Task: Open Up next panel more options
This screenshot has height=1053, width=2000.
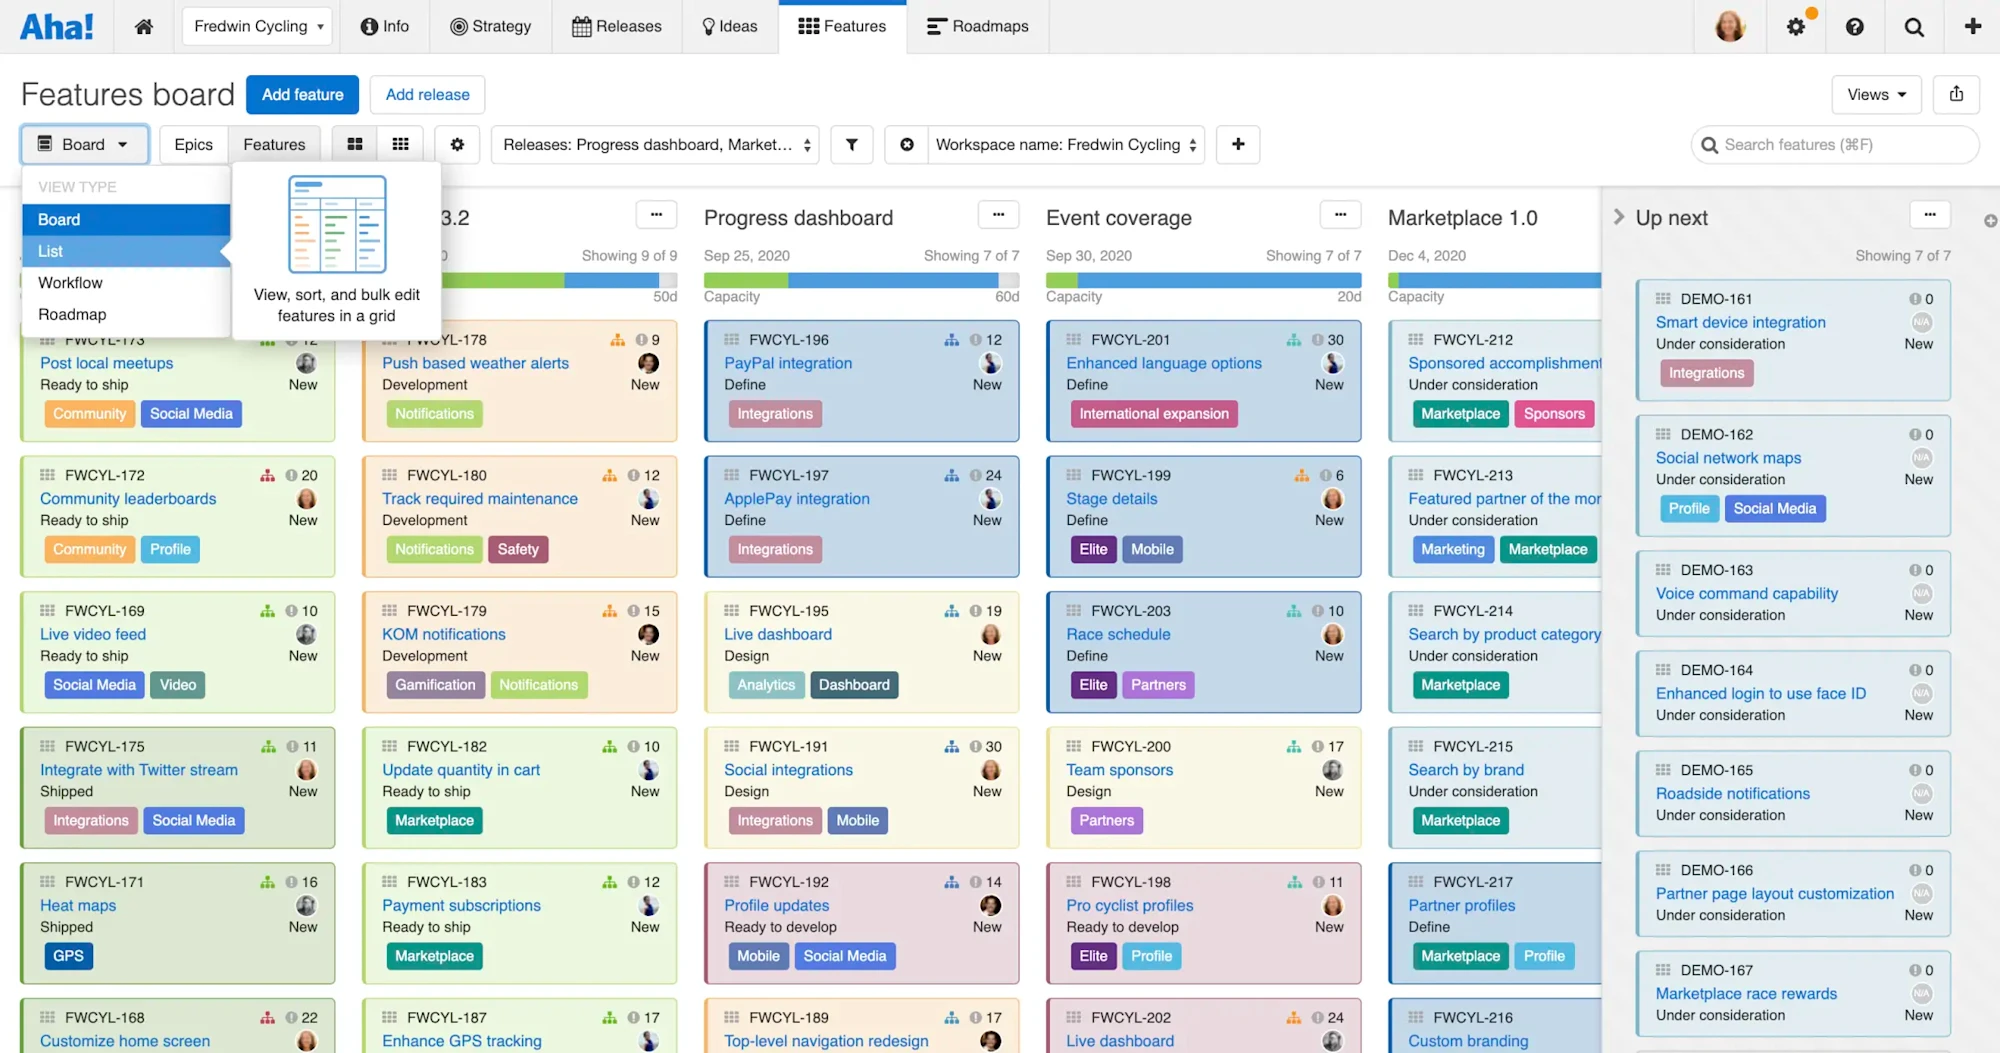Action: (x=1930, y=215)
